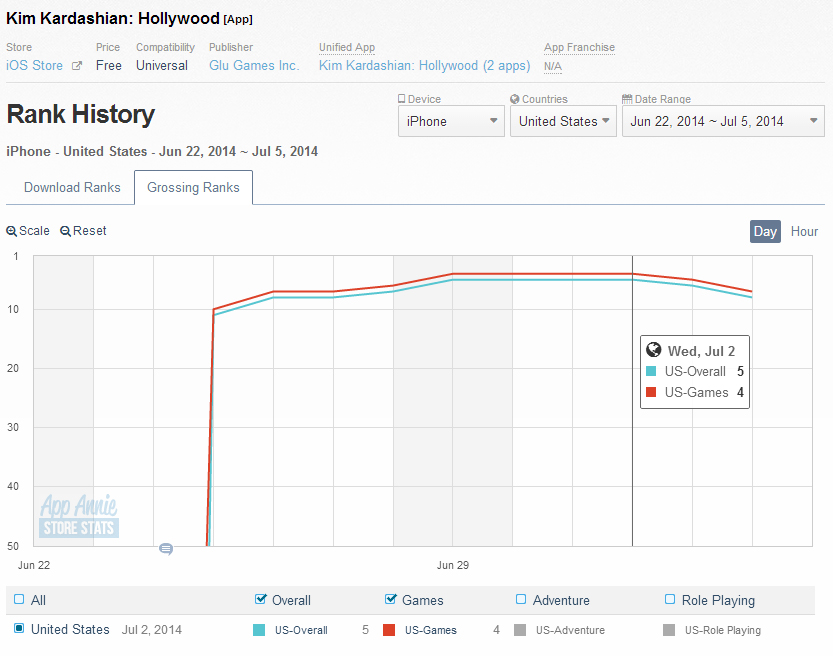
Task: Click the US-Overall text in the tooltip
Action: click(695, 371)
